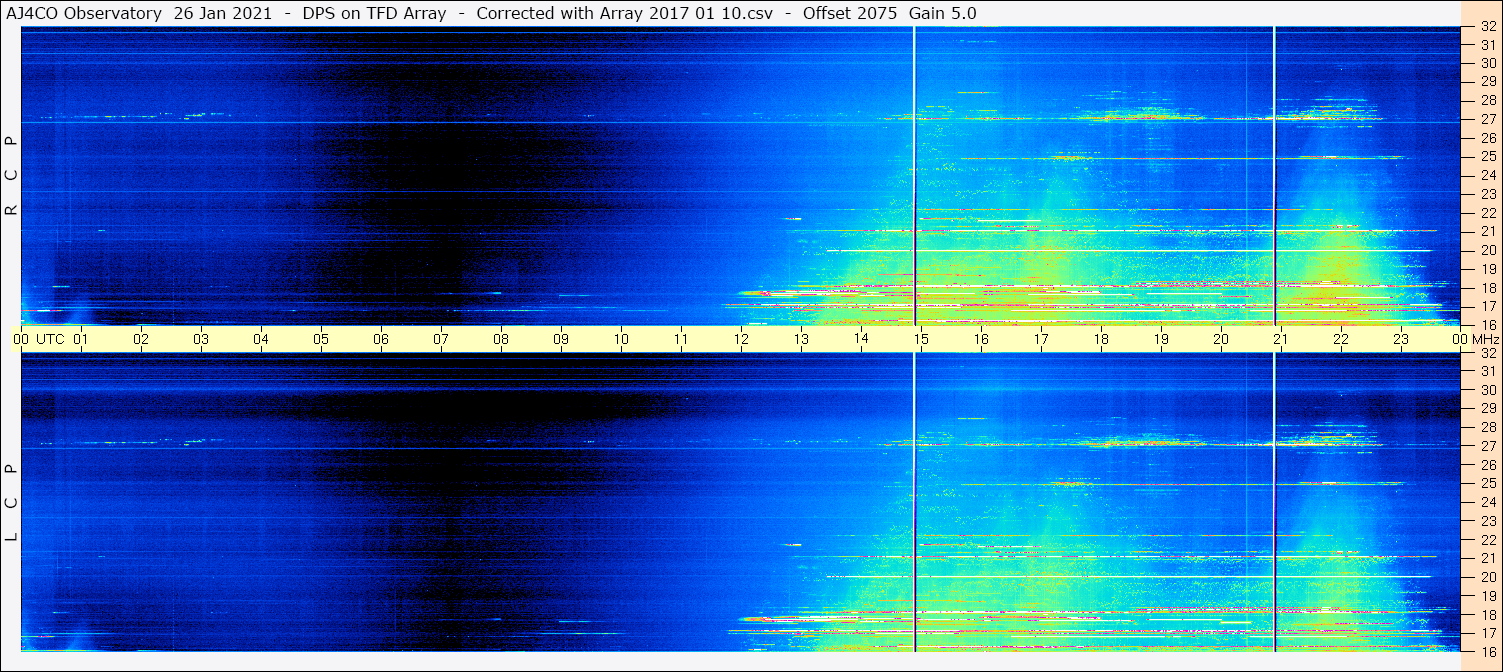Viewport: 1503px width, 672px height.
Task: Click the 20 MHz label of LCP panel
Action: [x=1487, y=577]
